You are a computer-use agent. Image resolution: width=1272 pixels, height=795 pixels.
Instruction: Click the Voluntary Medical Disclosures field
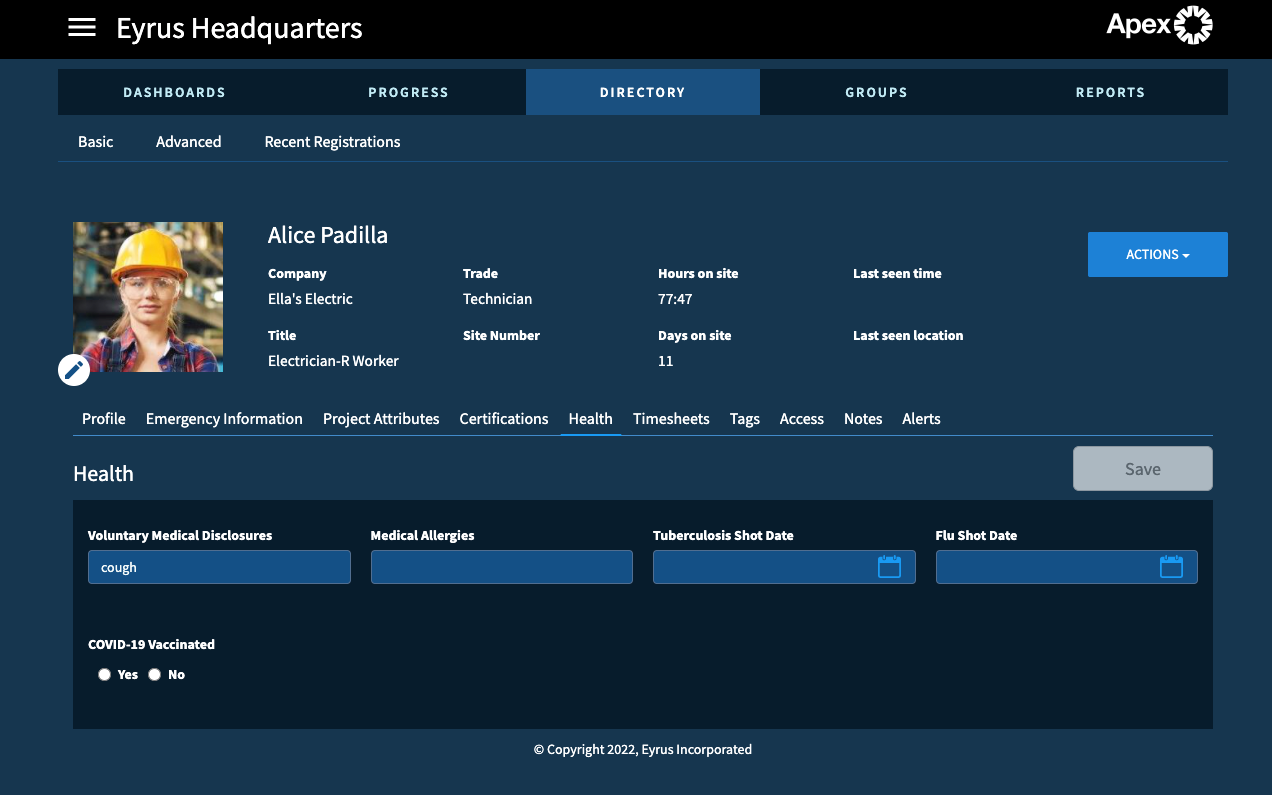[x=219, y=567]
